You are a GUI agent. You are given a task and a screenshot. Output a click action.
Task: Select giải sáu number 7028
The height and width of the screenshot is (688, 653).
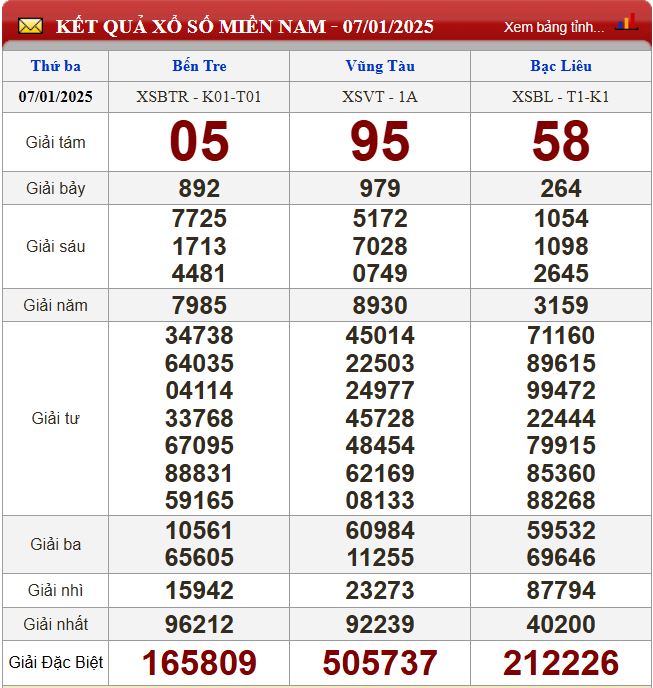(380, 246)
